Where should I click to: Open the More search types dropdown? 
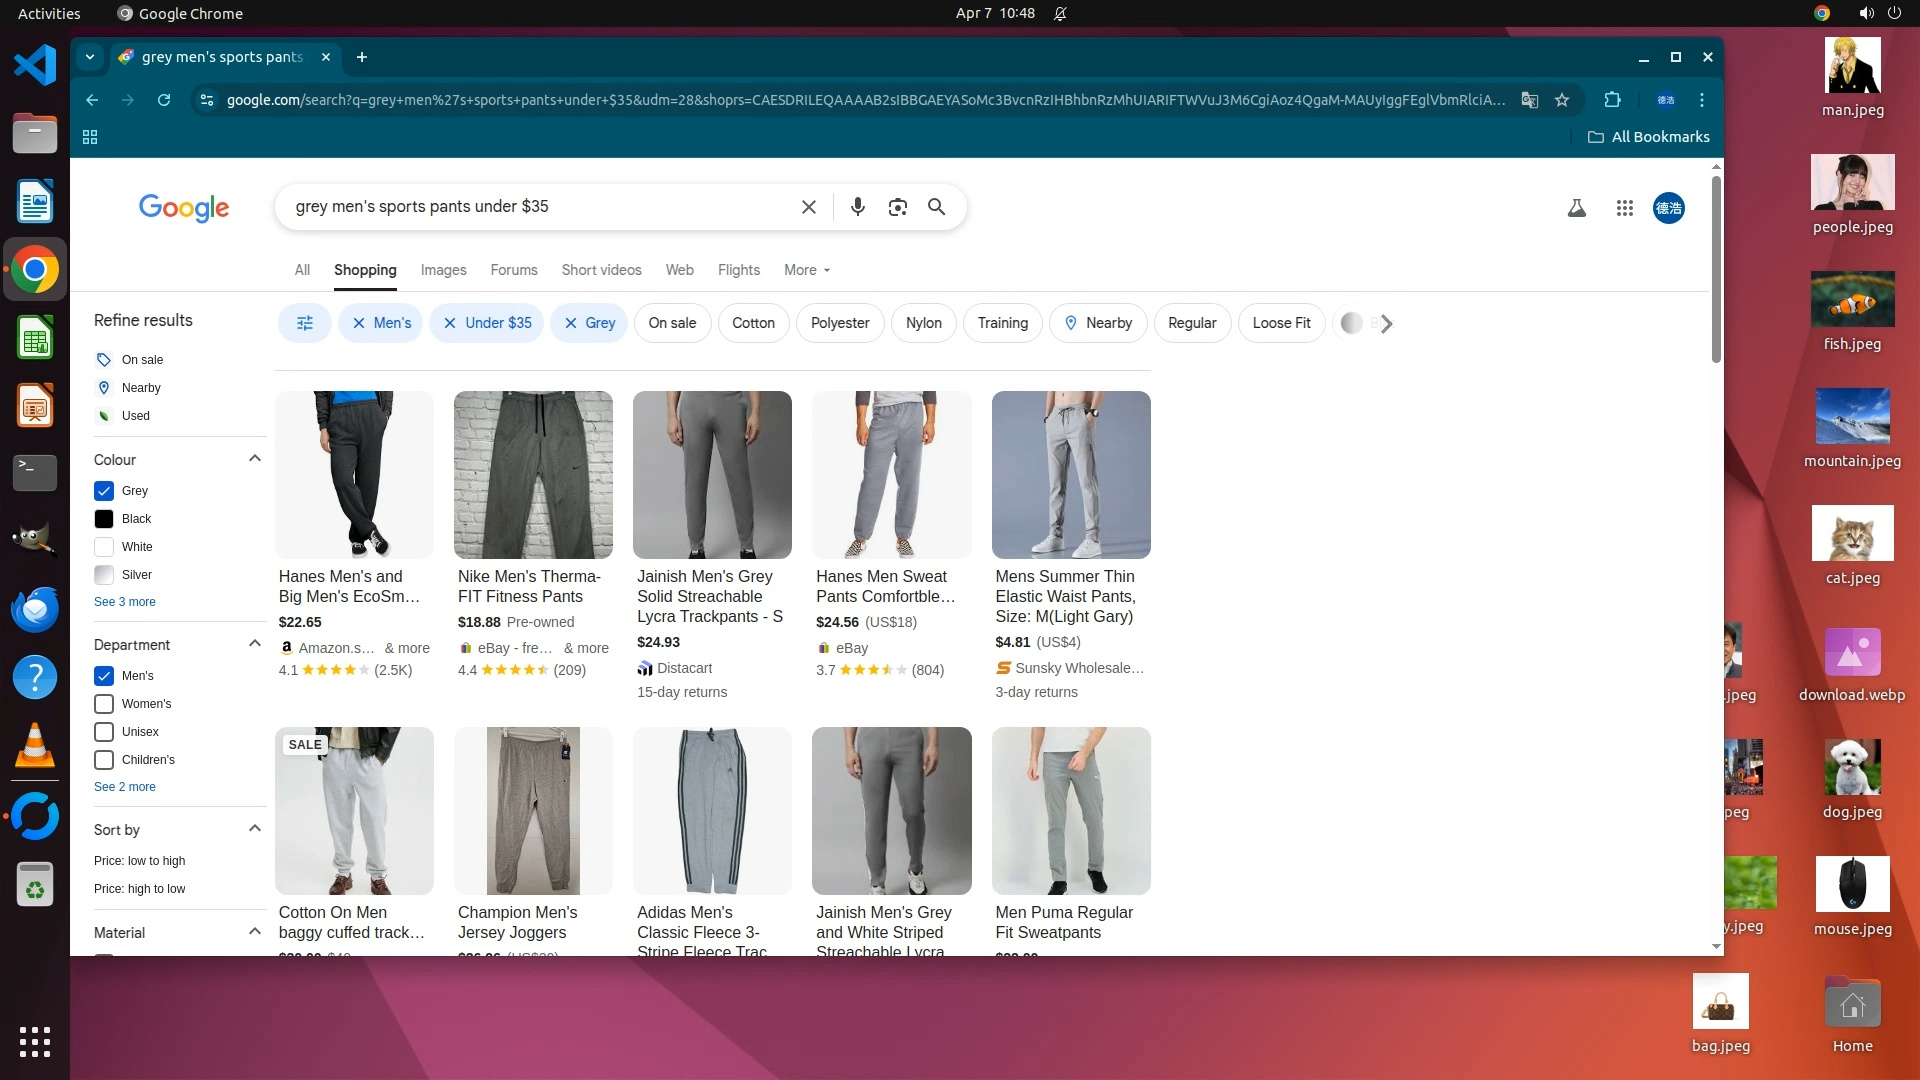point(806,270)
